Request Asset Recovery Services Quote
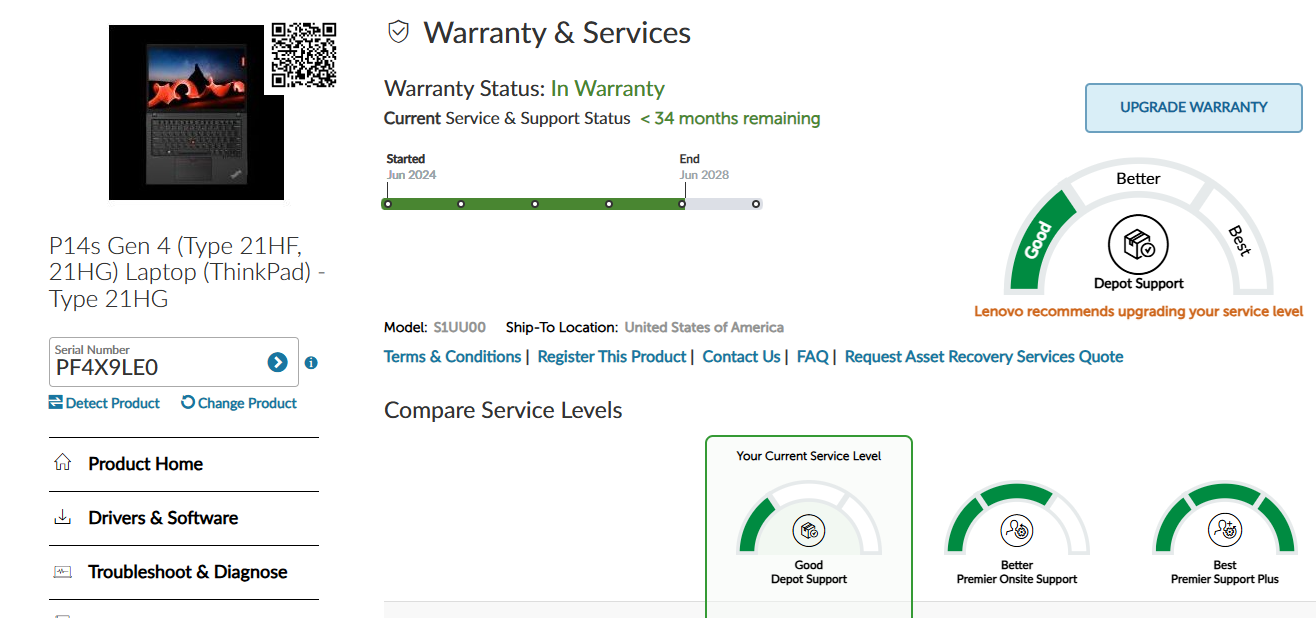 [983, 357]
